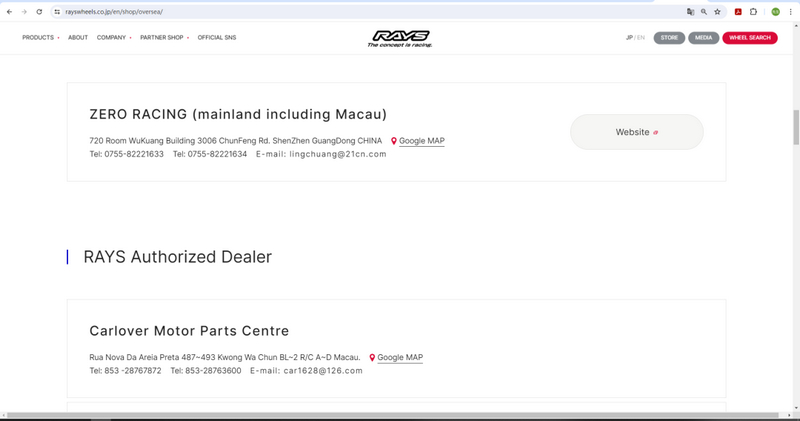Open the OFFICIAL SNS menu item

[x=217, y=38]
